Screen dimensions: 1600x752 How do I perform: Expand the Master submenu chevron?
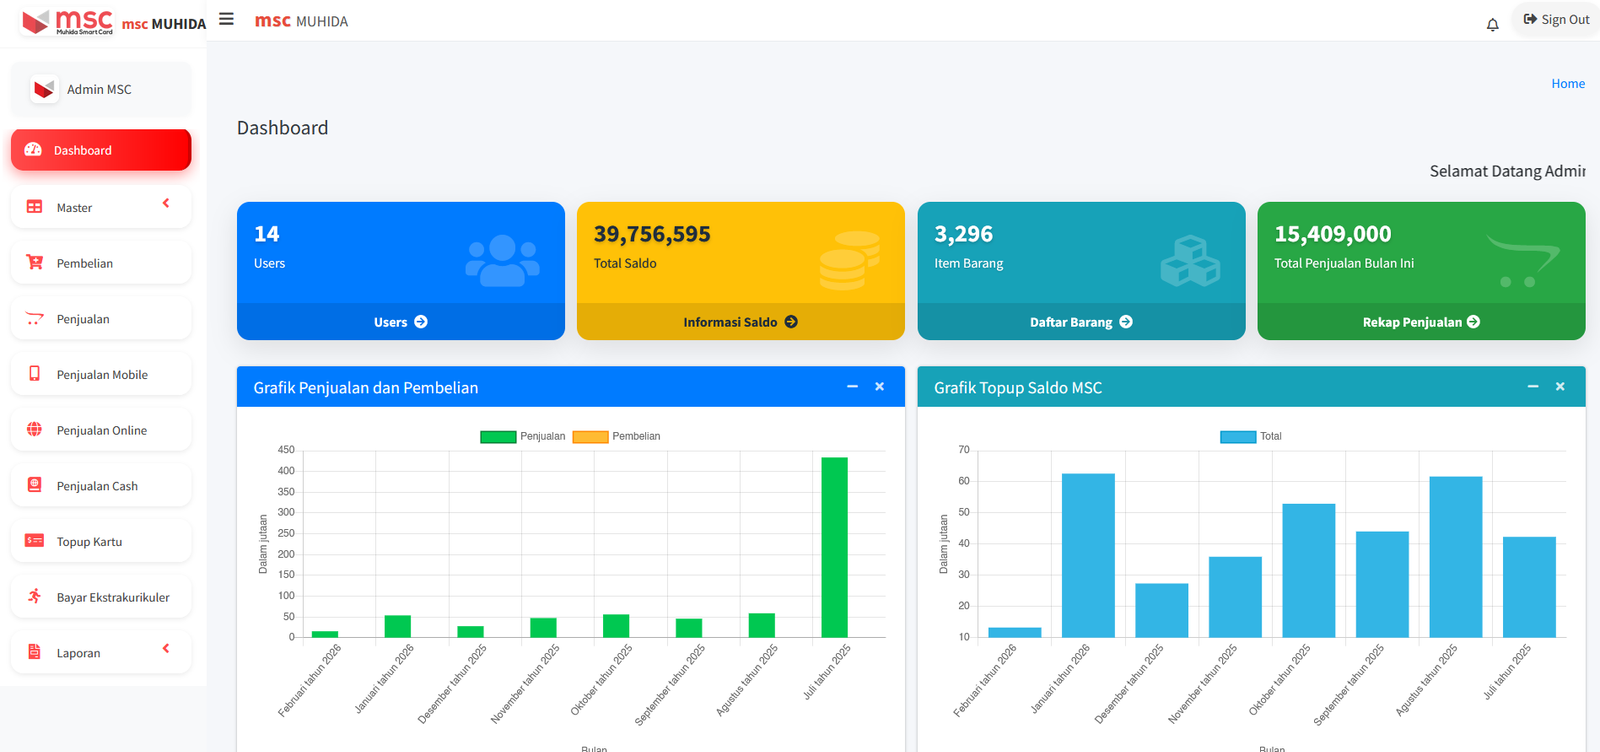point(166,204)
